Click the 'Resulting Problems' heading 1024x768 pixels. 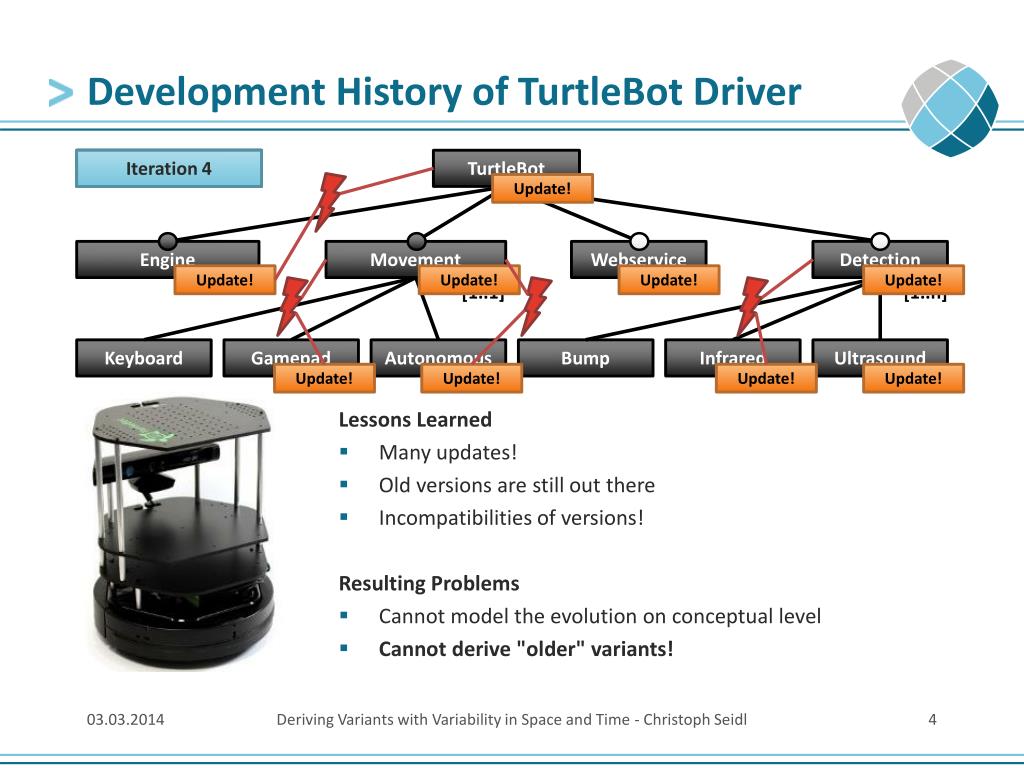[x=429, y=583]
